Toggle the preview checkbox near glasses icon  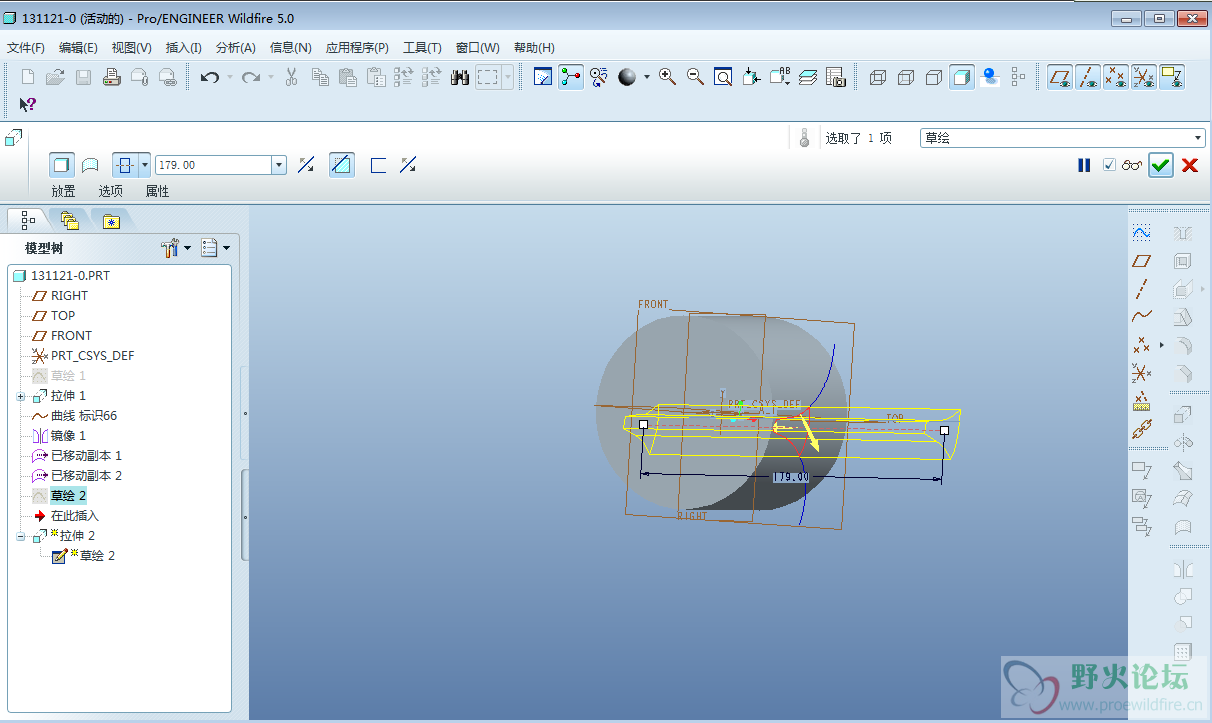click(x=1109, y=165)
